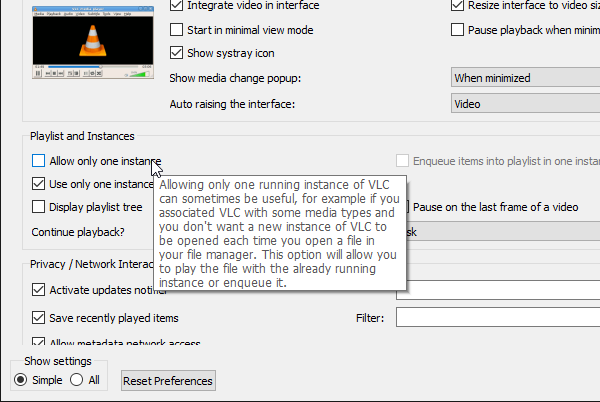
Task: Click into the Filter text field
Action: [497, 318]
